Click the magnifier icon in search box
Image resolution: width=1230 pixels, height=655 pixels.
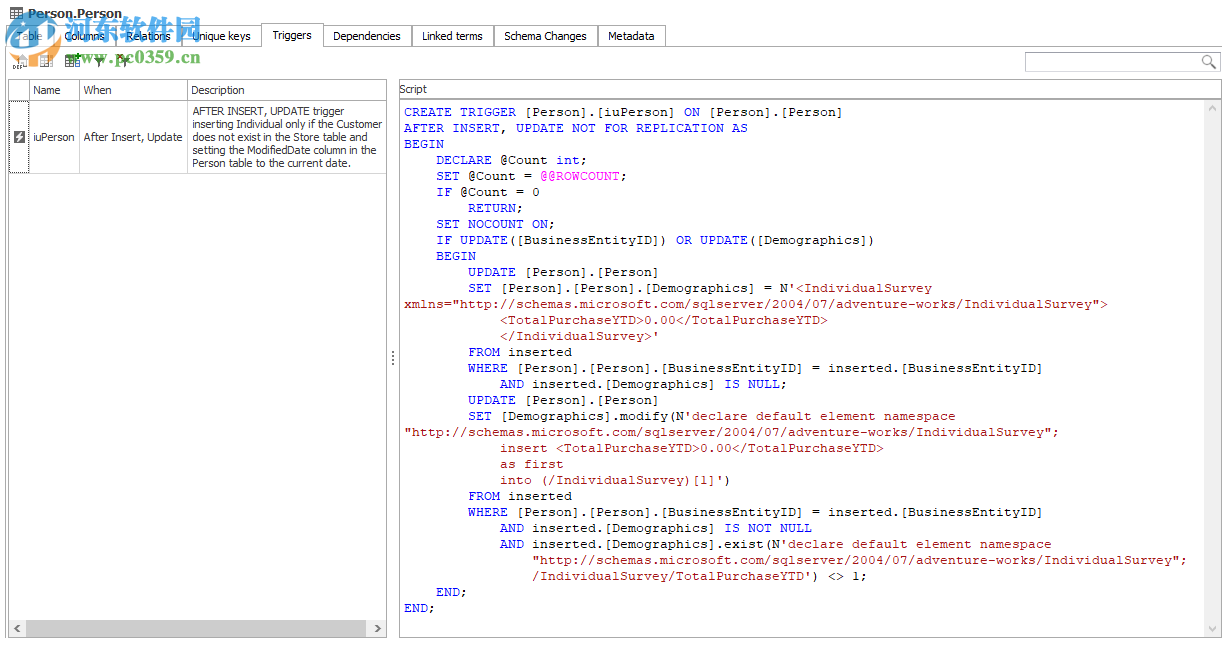[1209, 62]
